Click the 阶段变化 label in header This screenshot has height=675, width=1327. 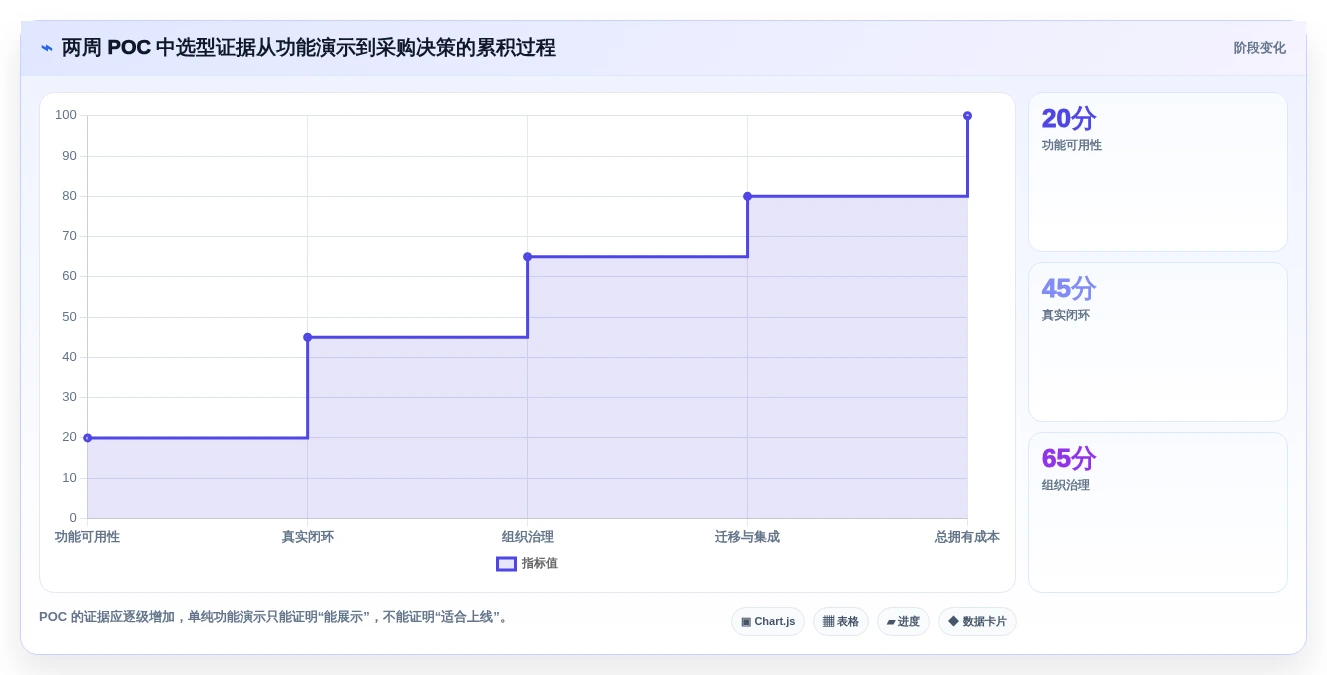point(1259,48)
